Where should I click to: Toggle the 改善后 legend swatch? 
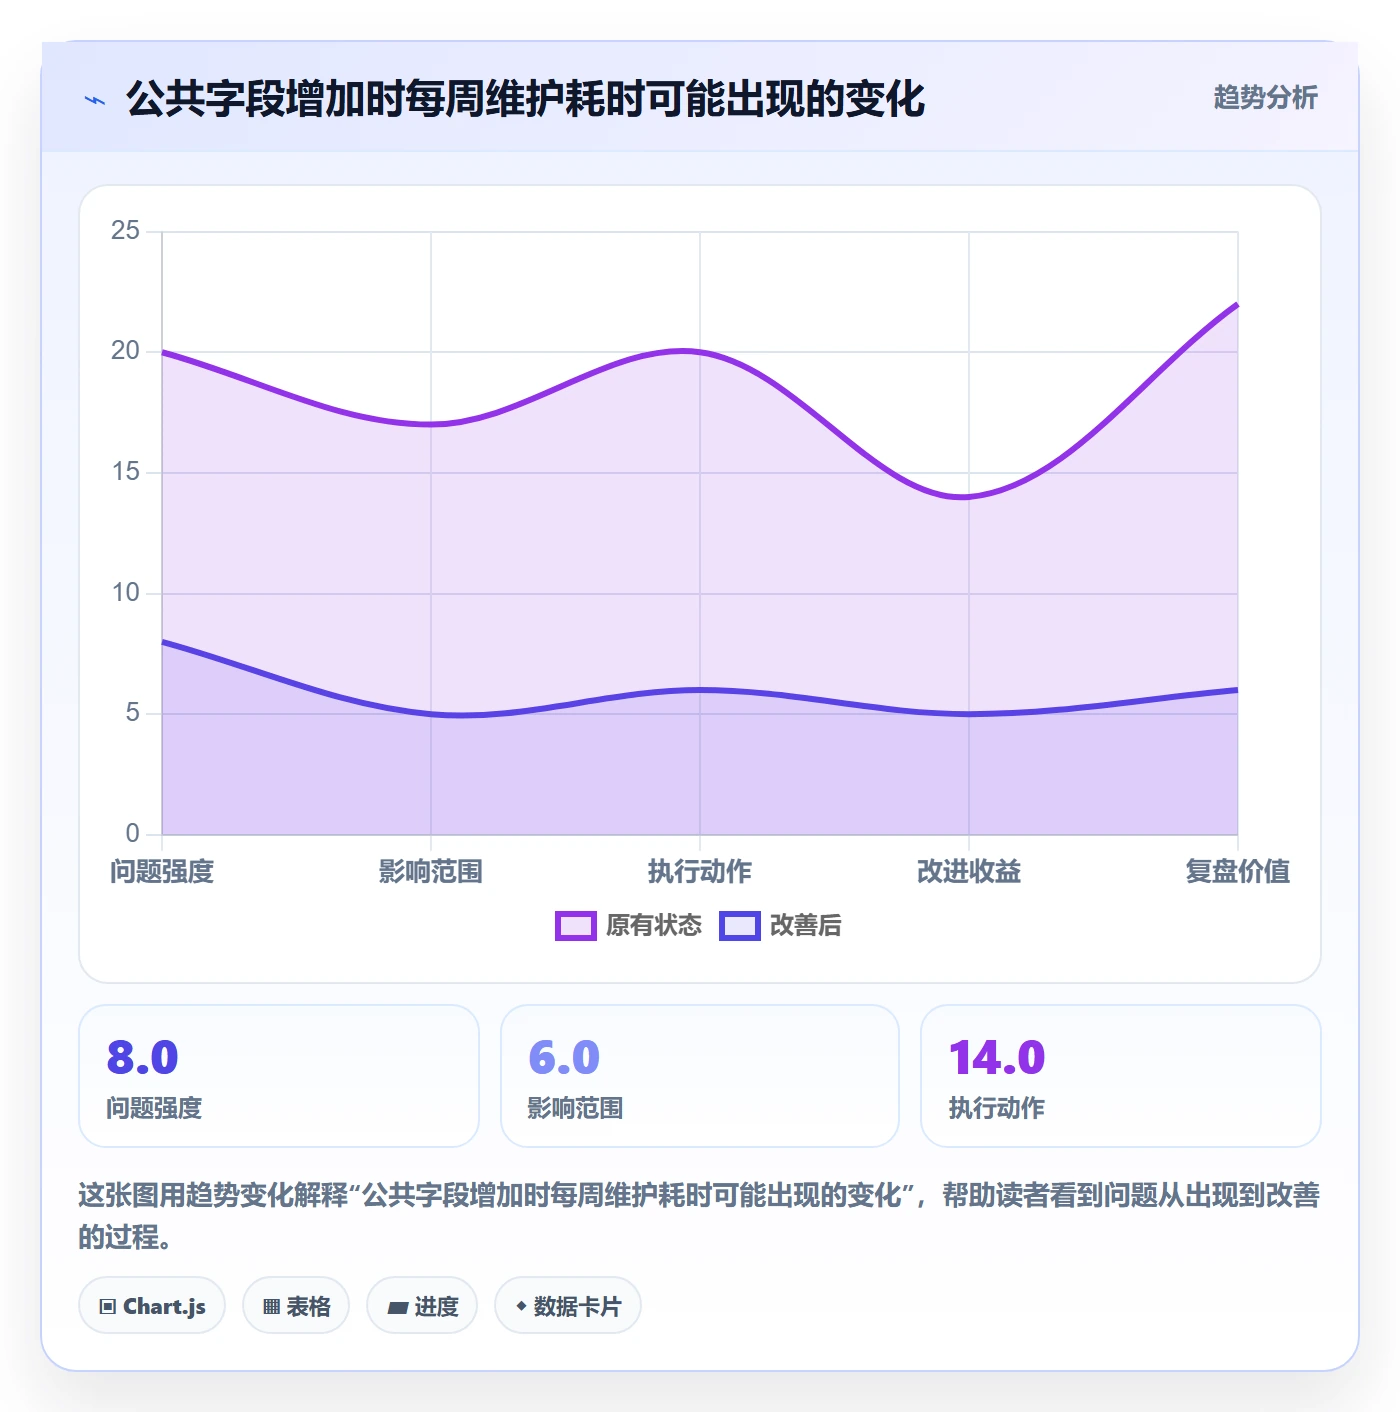740,926
